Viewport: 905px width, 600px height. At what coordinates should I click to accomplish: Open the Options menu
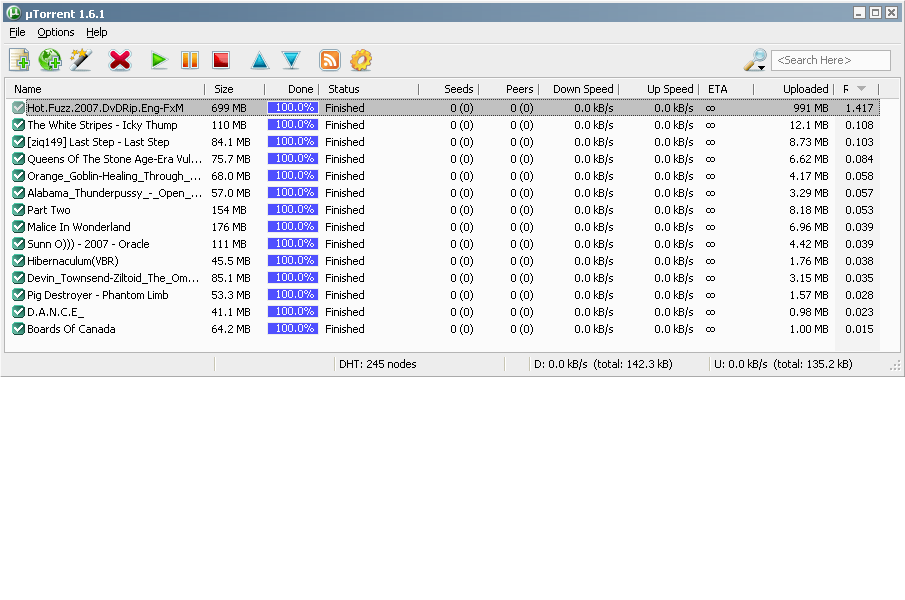click(56, 32)
